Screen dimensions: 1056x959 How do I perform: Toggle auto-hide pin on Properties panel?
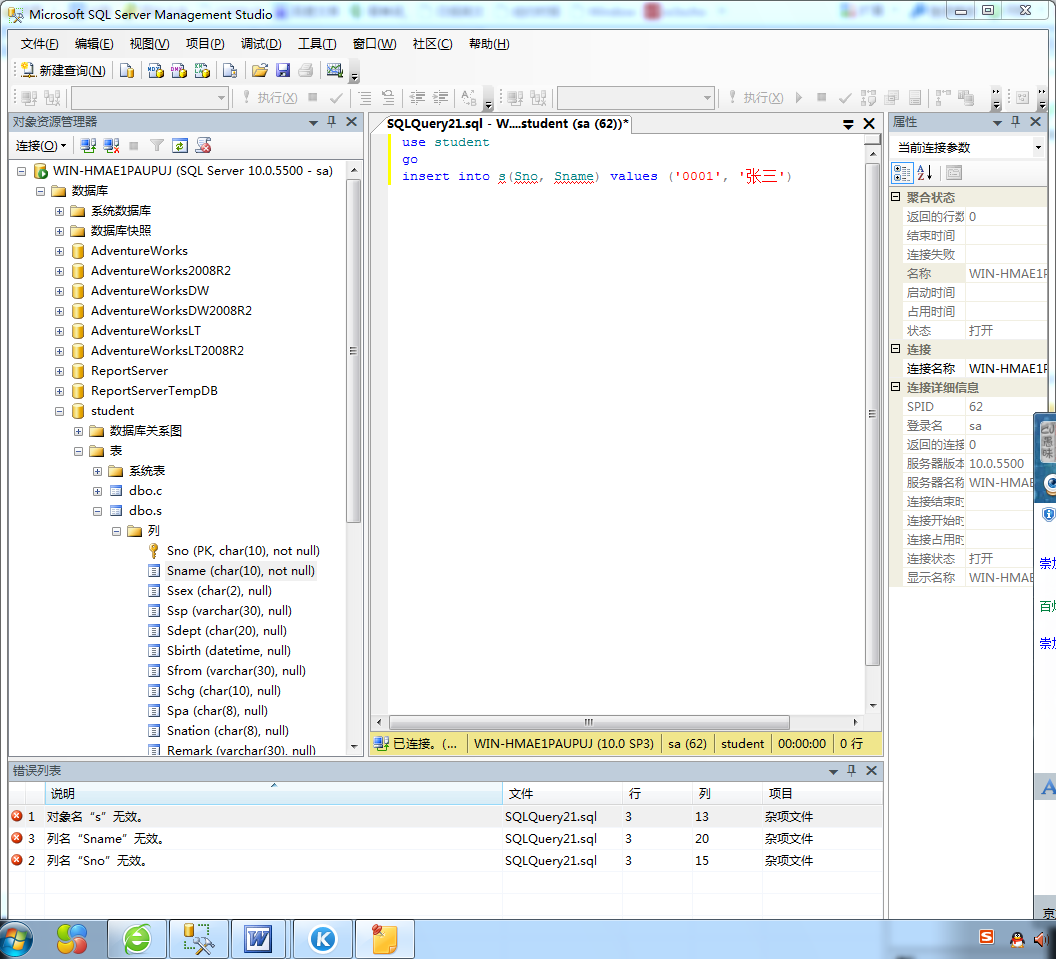(x=1015, y=122)
